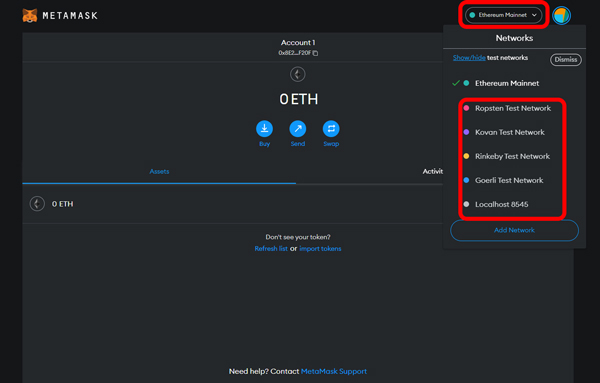The width and height of the screenshot is (600, 383).
Task: Open the account avatar menu
Action: point(561,15)
